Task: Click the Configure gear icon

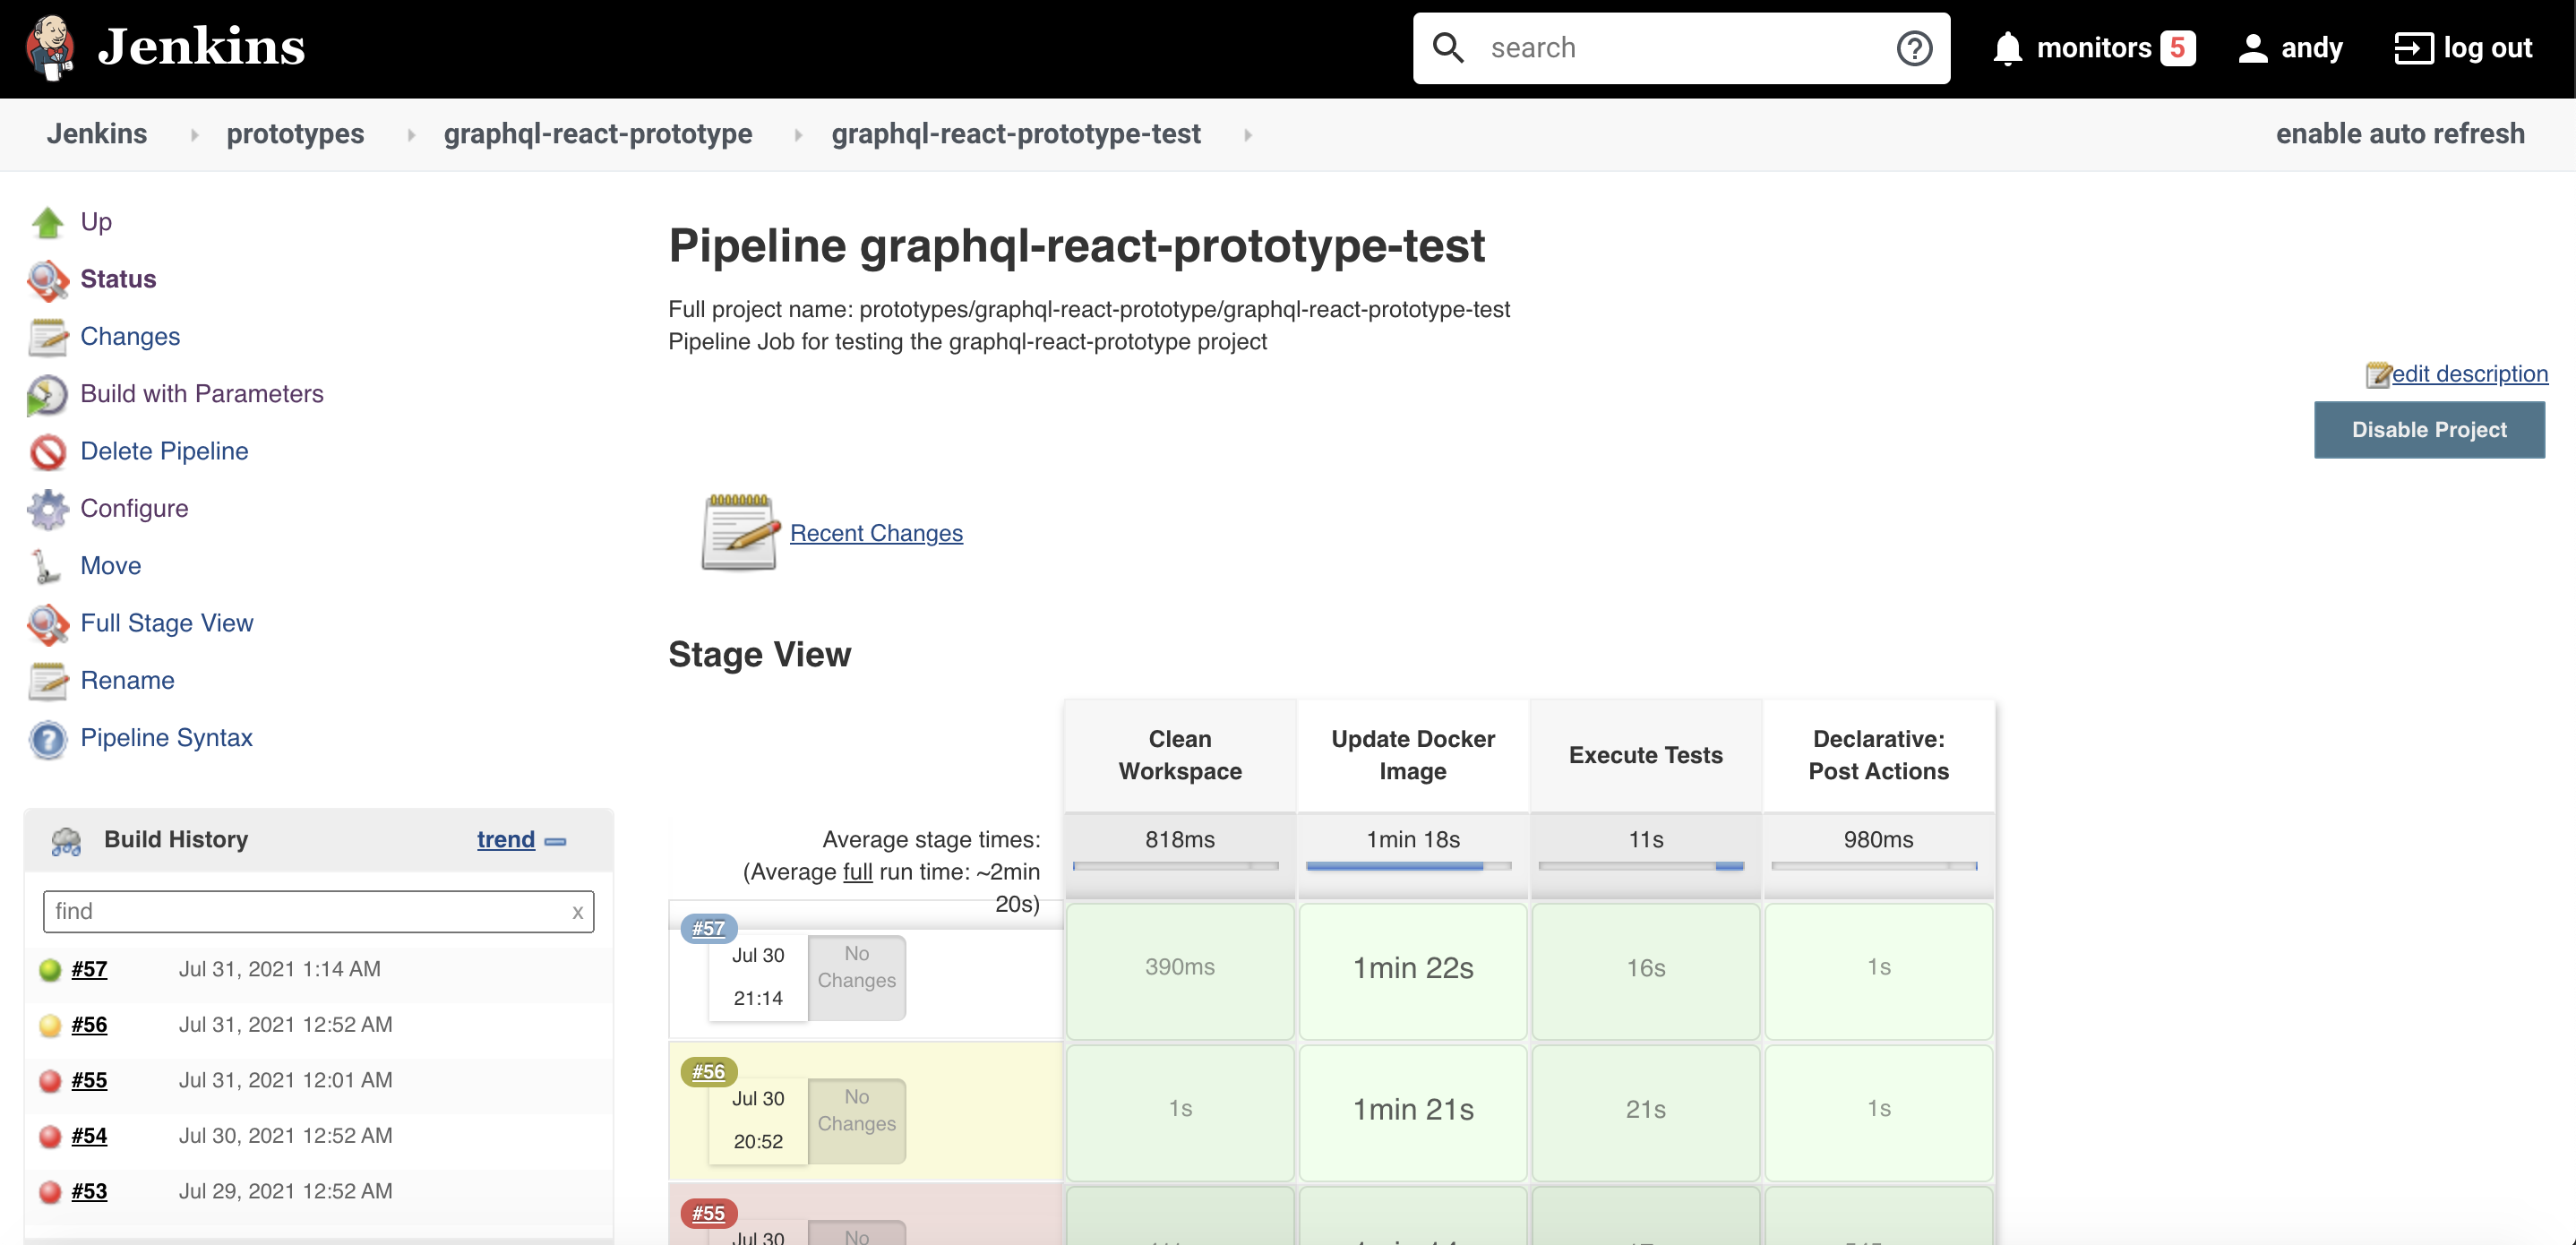Action: click(47, 509)
